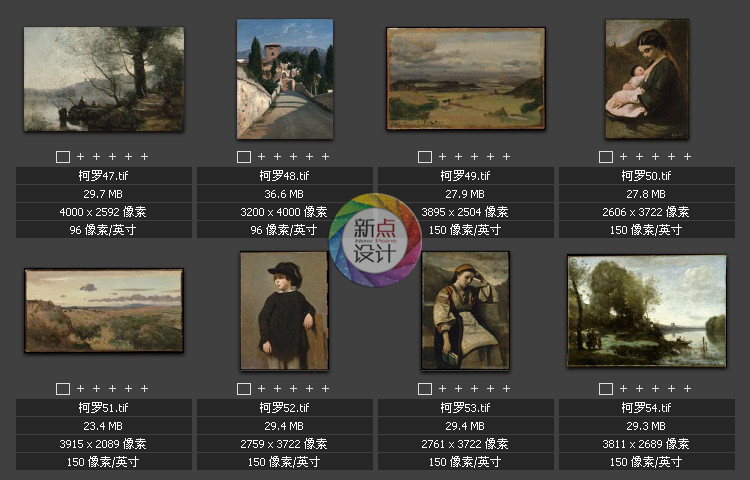Select the 柯罗48.tif villa road thumbnail
Image resolution: width=750 pixels, height=480 pixels.
coord(285,79)
